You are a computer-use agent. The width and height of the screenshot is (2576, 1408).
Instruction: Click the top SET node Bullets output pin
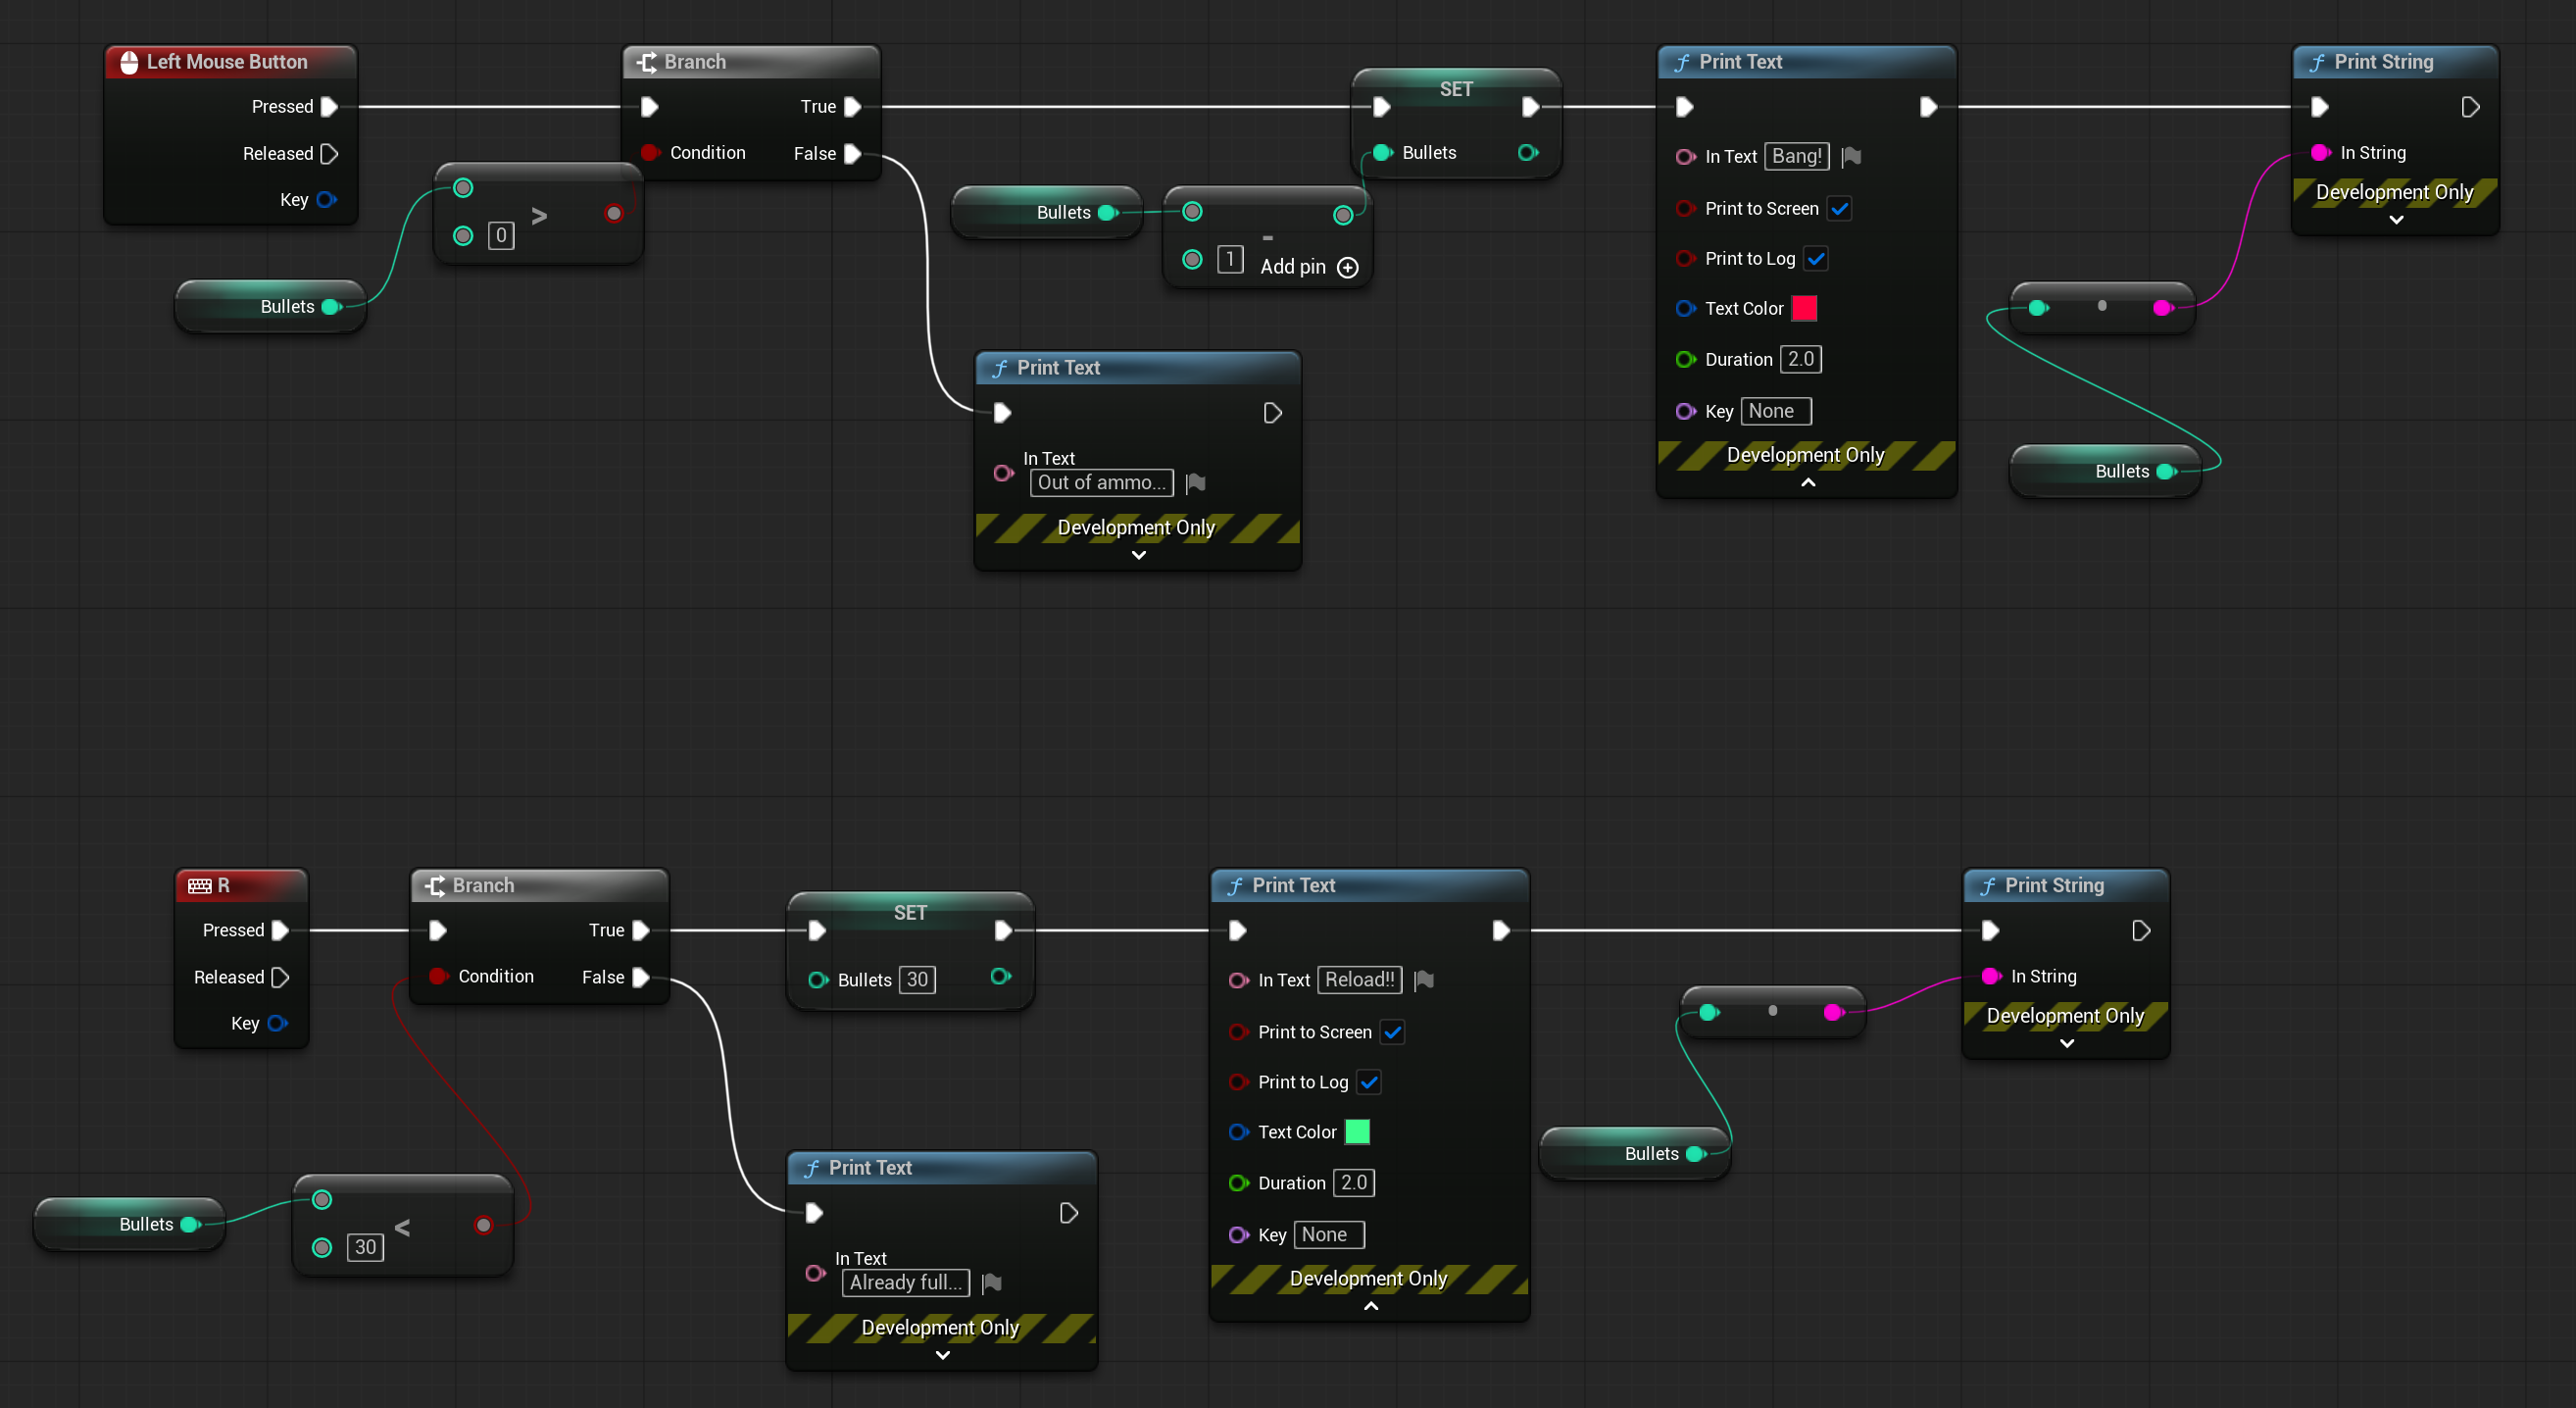(1527, 153)
